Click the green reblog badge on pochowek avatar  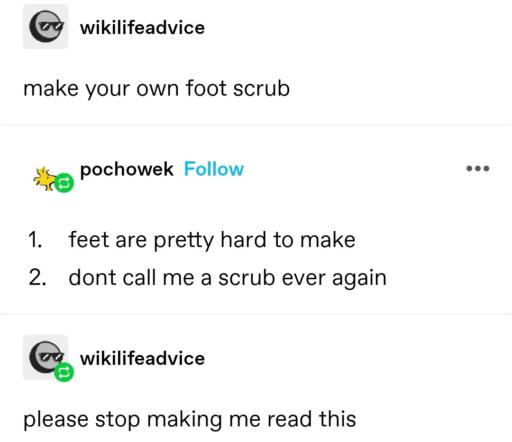coord(64,183)
